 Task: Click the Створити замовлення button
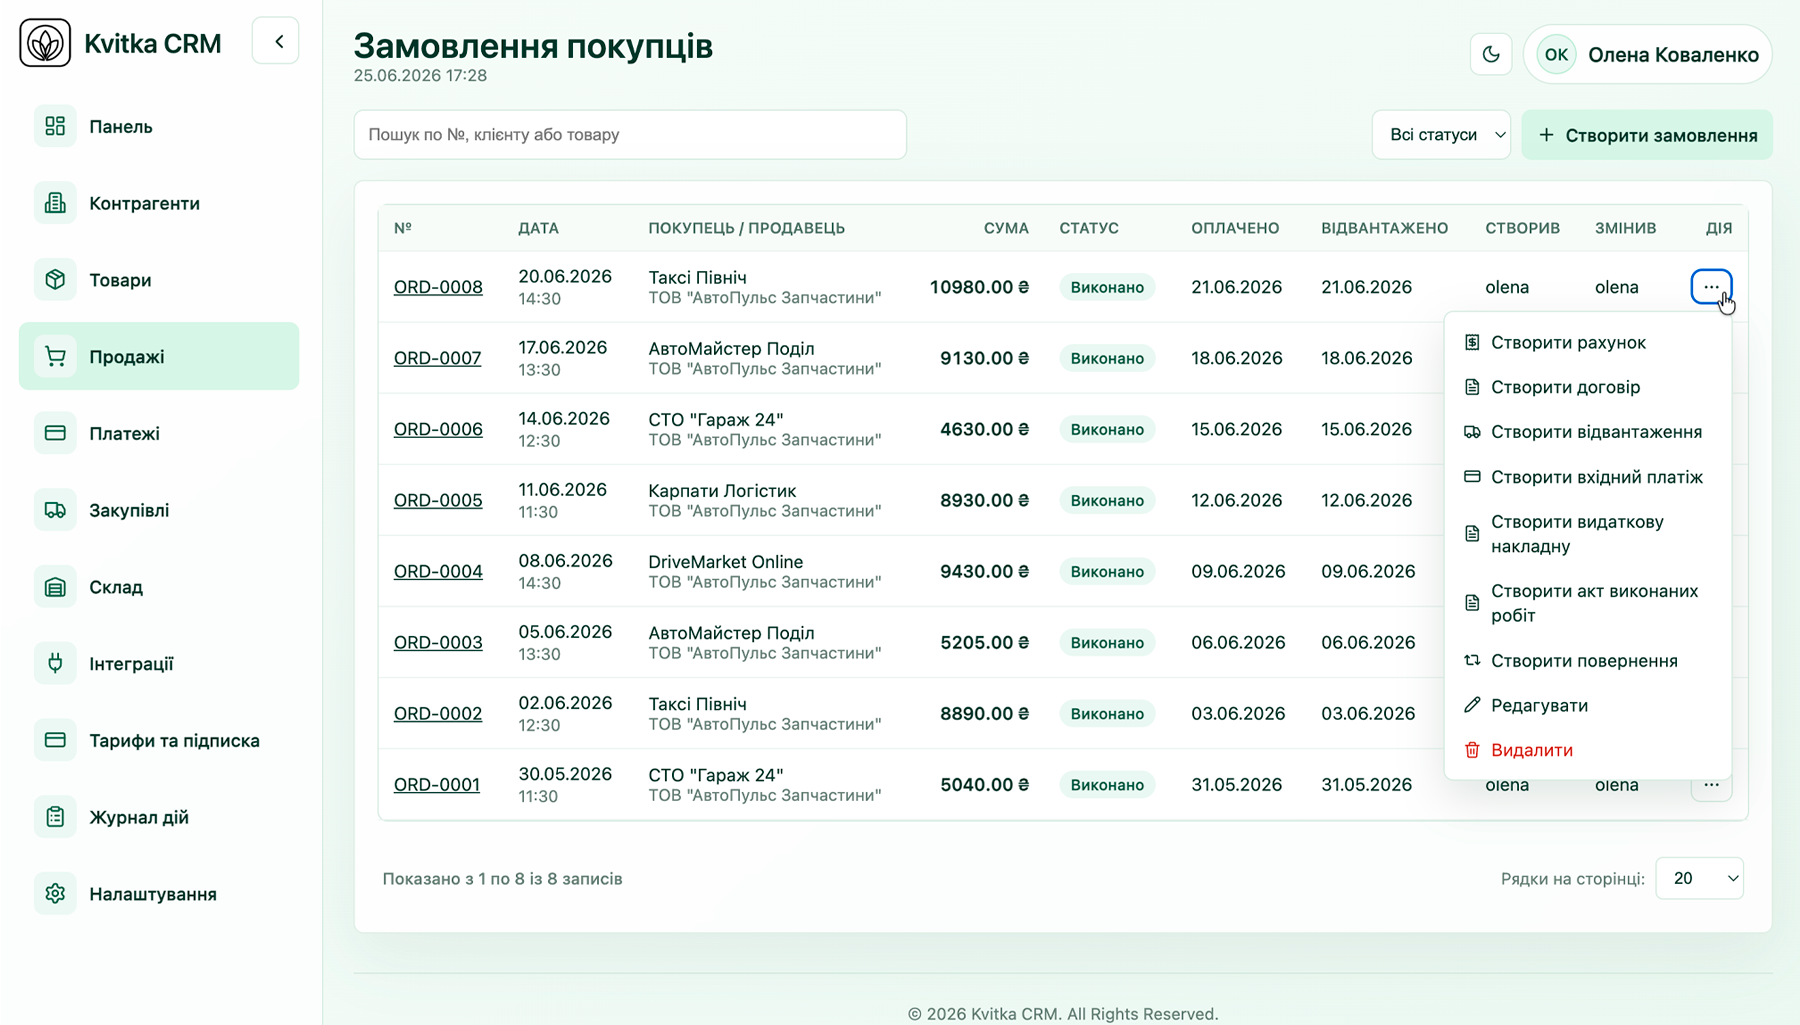(x=1647, y=135)
